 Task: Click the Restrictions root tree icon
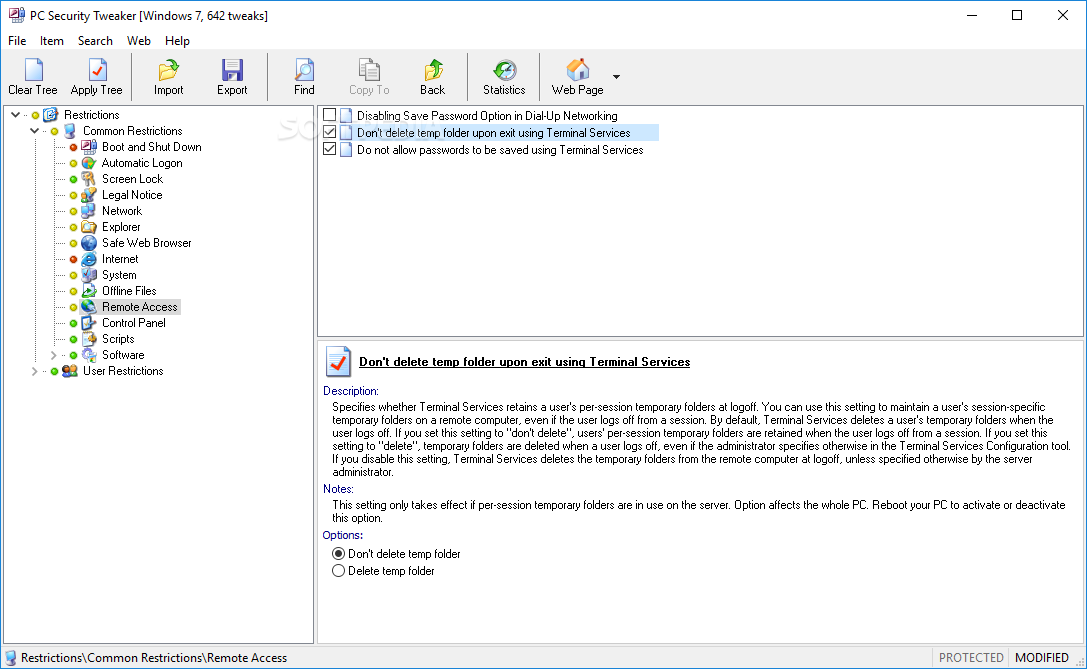click(50, 115)
